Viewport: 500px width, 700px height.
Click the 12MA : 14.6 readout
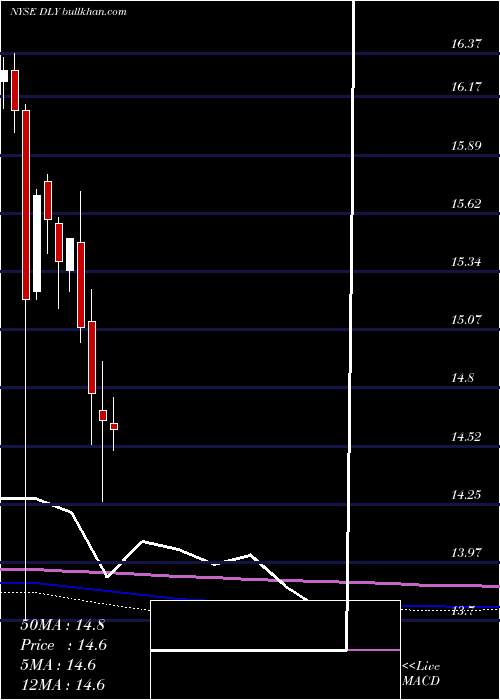[62, 684]
